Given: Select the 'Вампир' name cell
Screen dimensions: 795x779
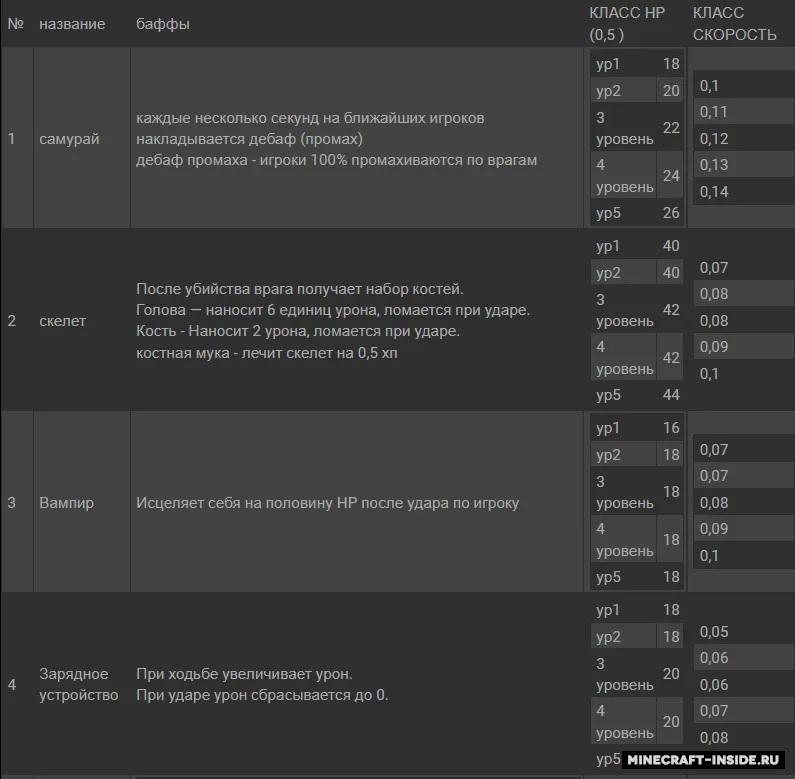Looking at the screenshot, I should pyautogui.click(x=66, y=503).
